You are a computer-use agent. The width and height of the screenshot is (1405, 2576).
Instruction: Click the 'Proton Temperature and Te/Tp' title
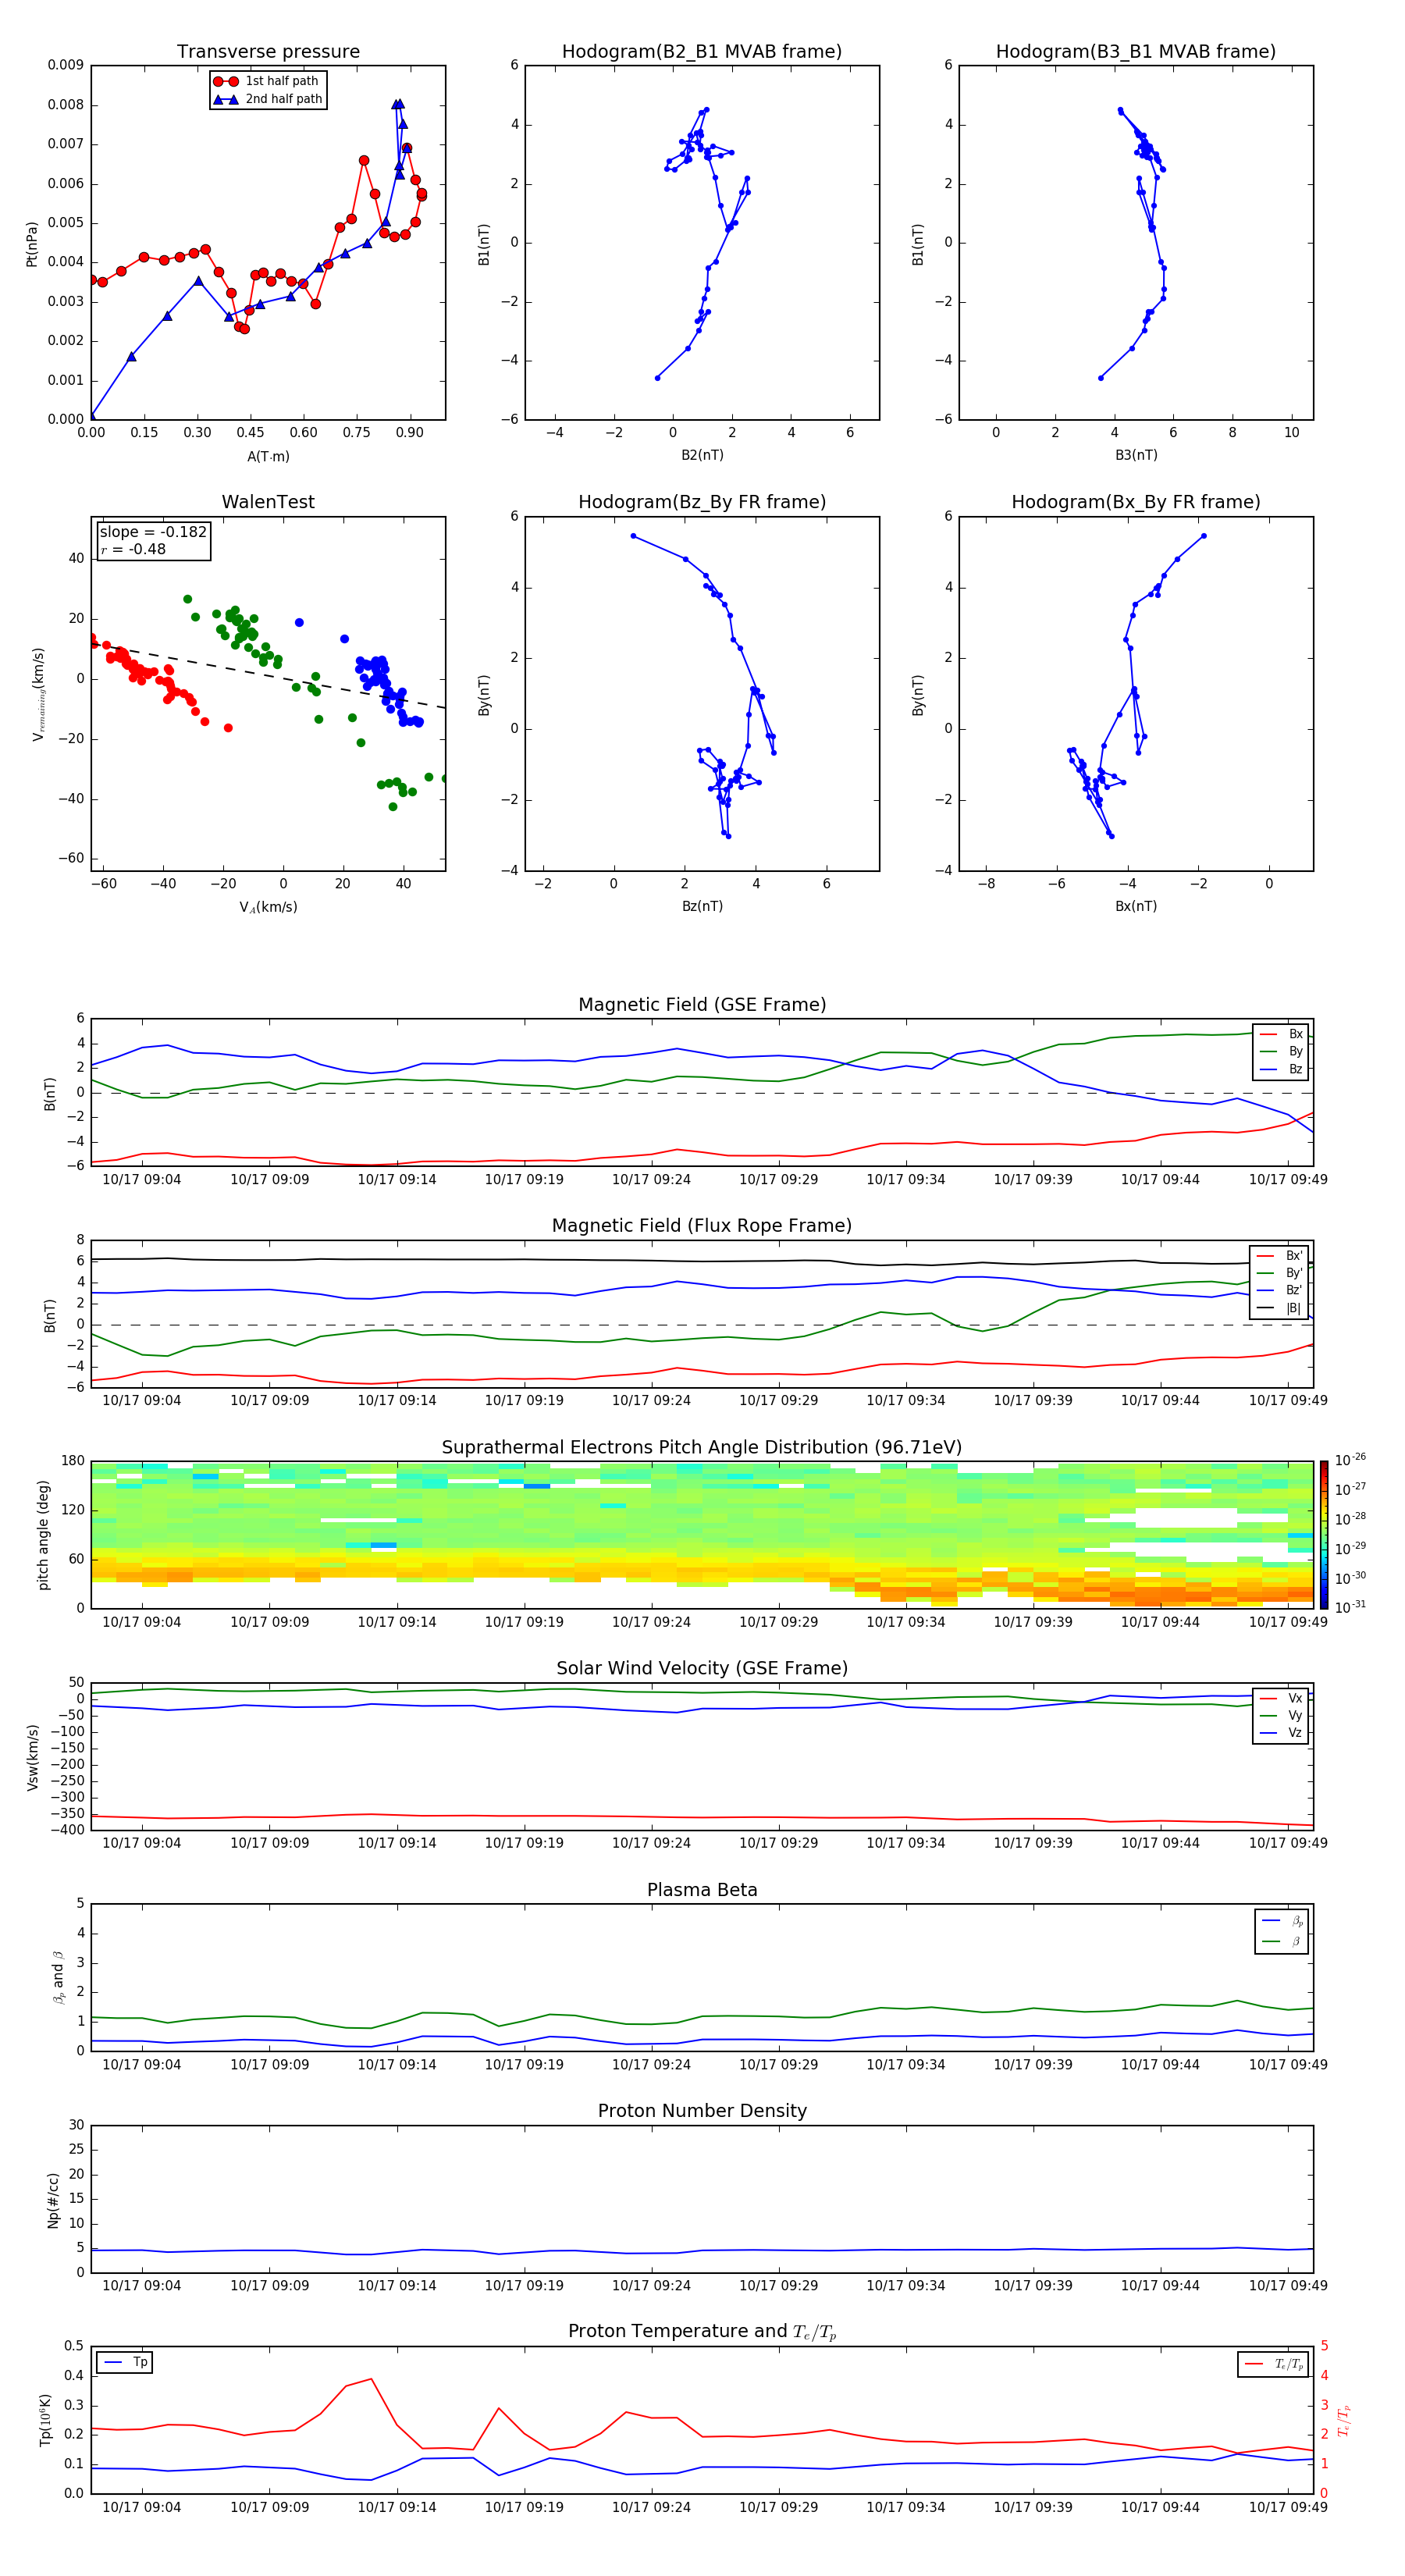click(702, 2332)
